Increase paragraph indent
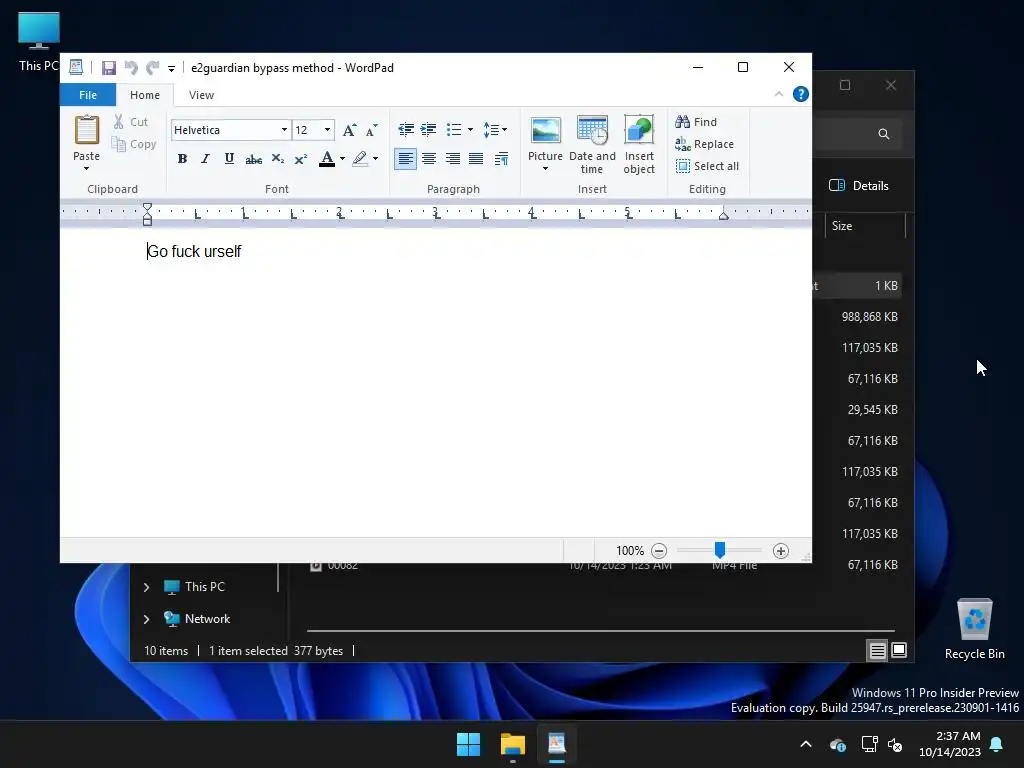Viewport: 1024px width, 768px height. (x=428, y=129)
